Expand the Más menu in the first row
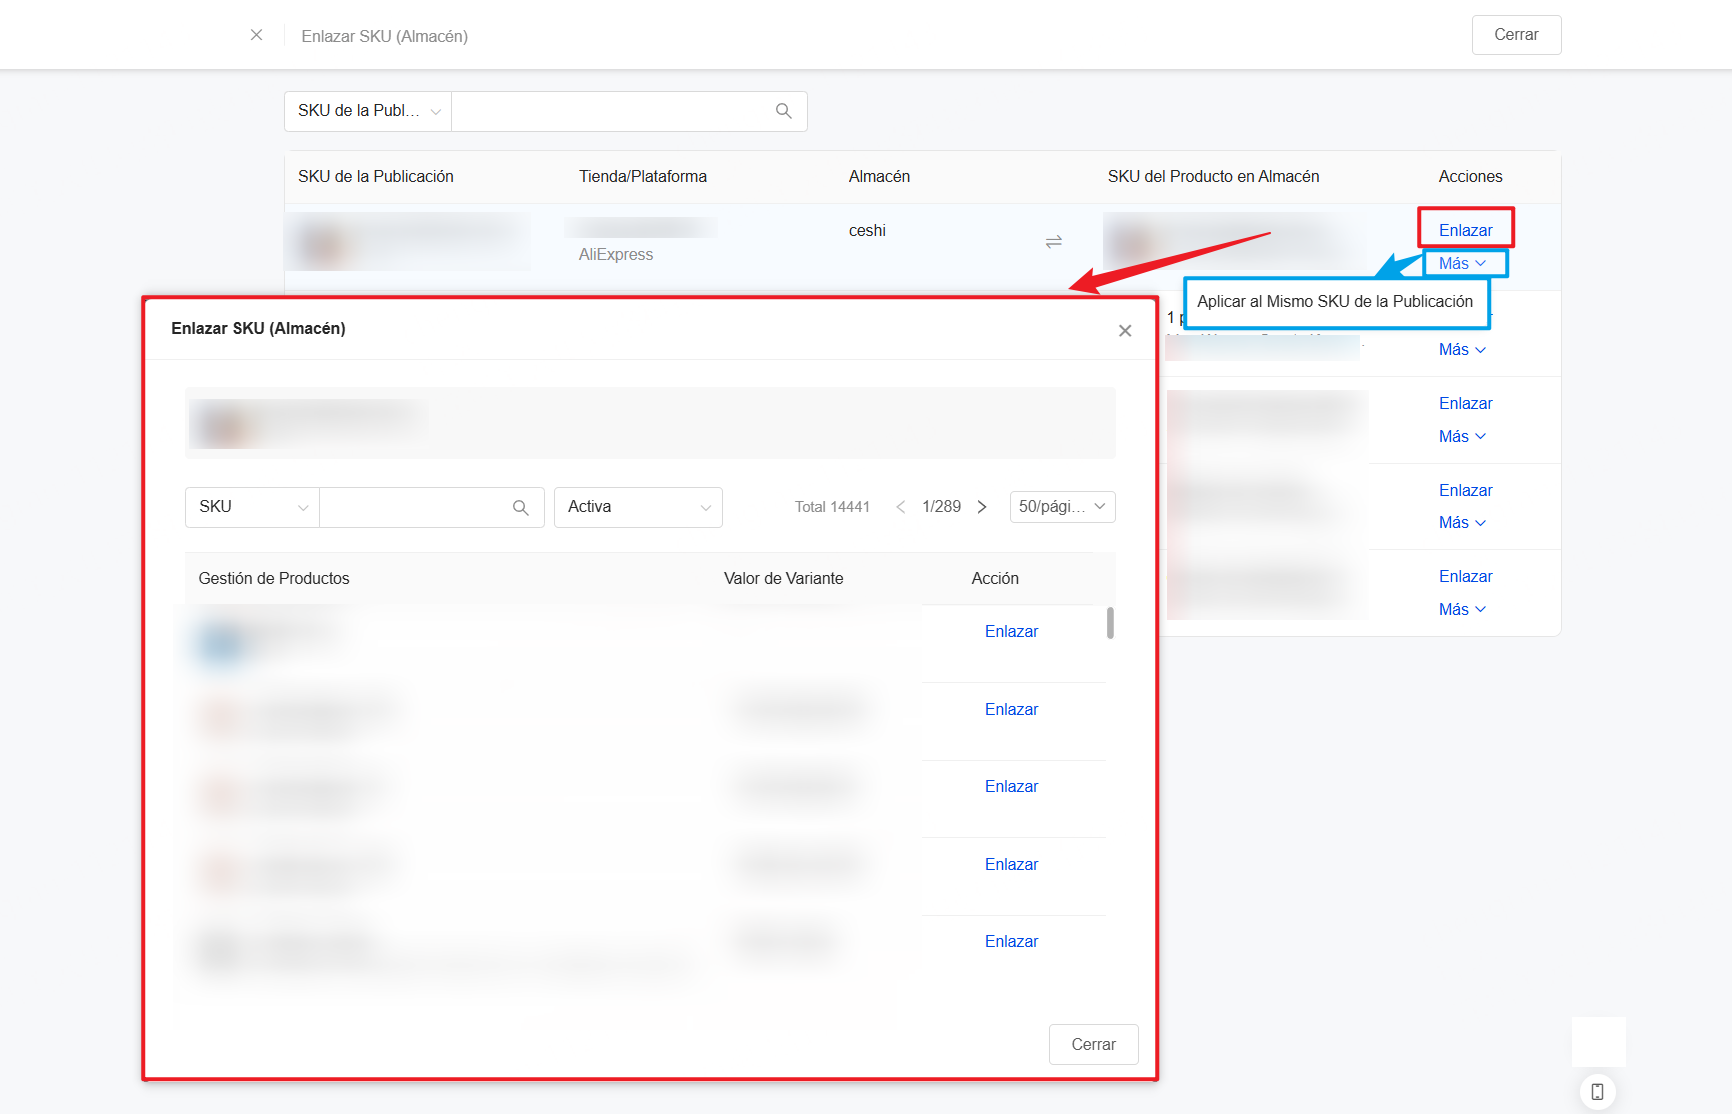Image resolution: width=1732 pixels, height=1114 pixels. tap(1462, 264)
